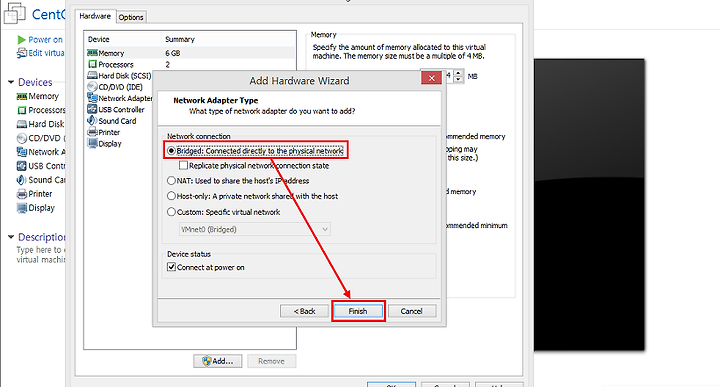Click the Finish button in the wizard
720x387 pixels.
358,311
